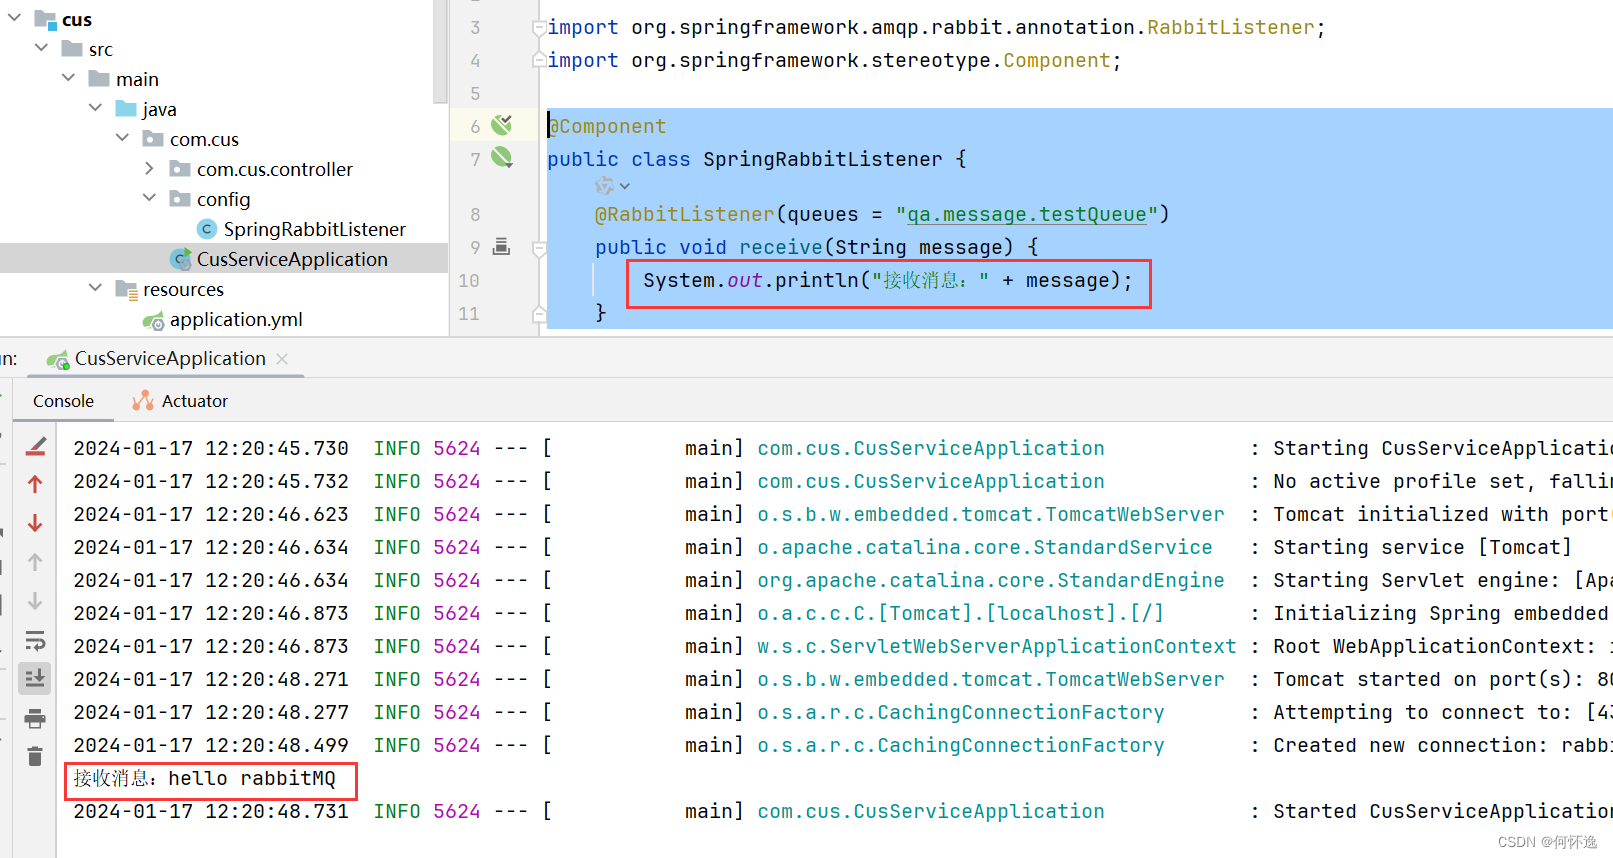
Task: Collapse the resources folder node
Action: (x=95, y=288)
